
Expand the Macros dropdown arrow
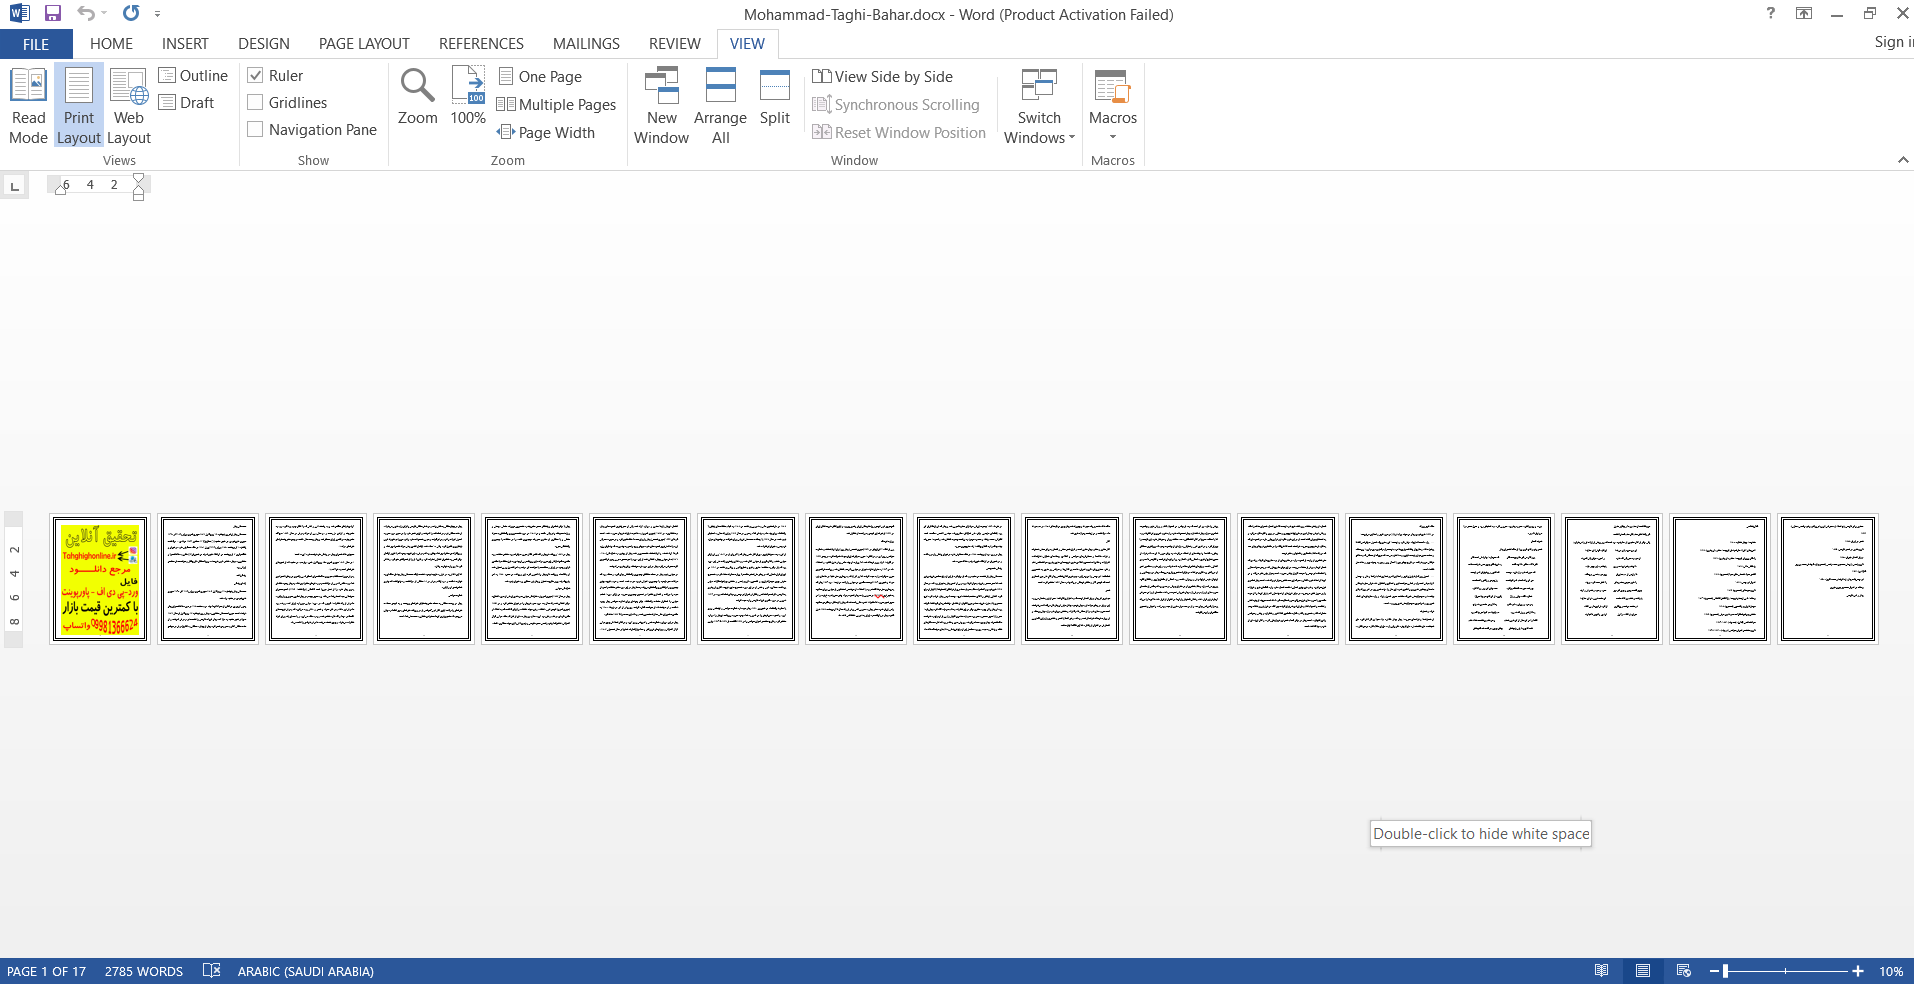[x=1113, y=137]
